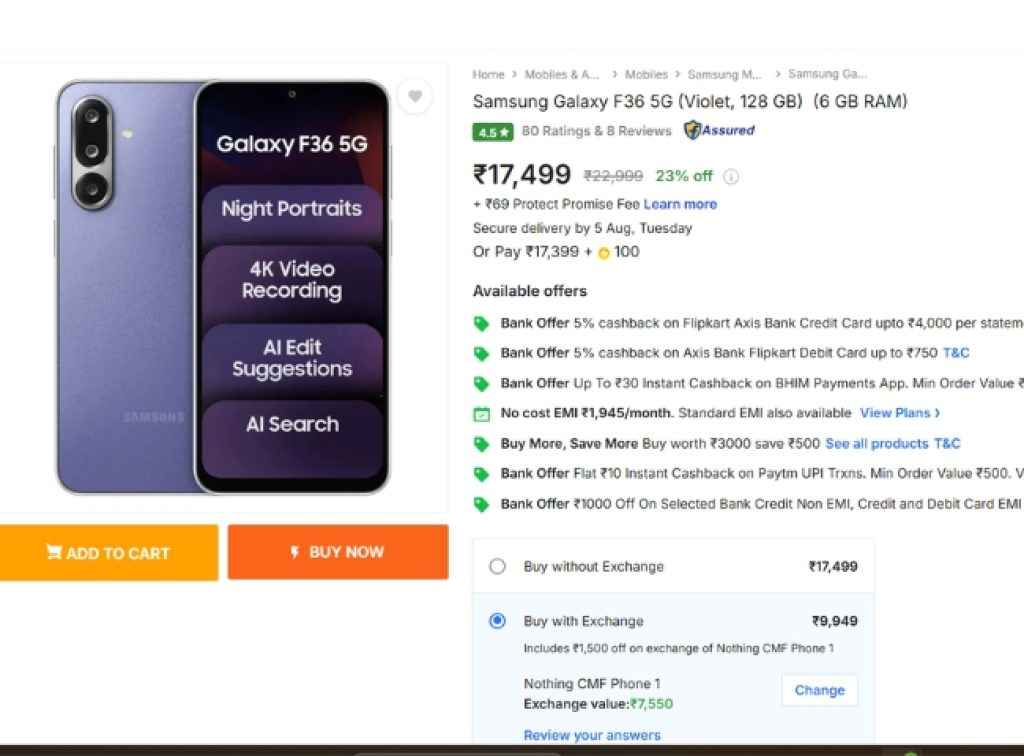Select Buy with Exchange option
The width and height of the screenshot is (1024, 756).
pos(497,621)
